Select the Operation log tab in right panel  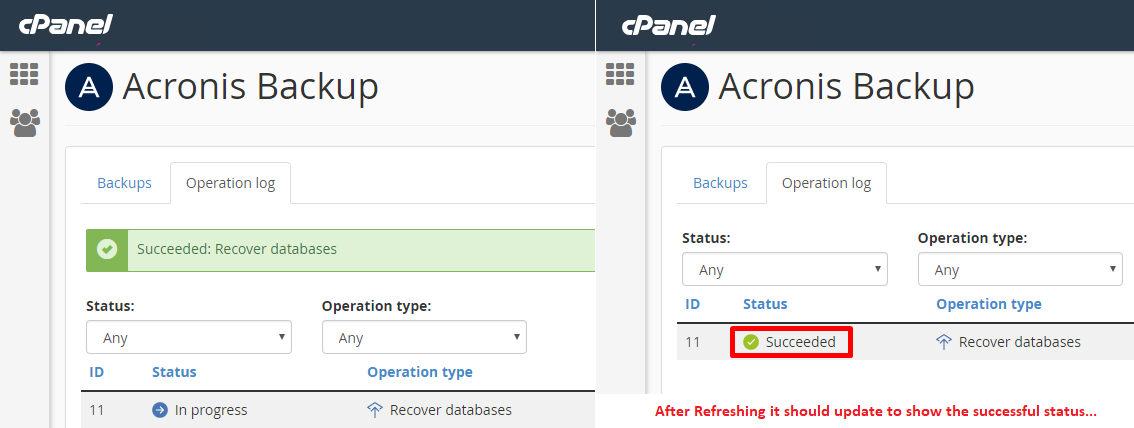(826, 183)
